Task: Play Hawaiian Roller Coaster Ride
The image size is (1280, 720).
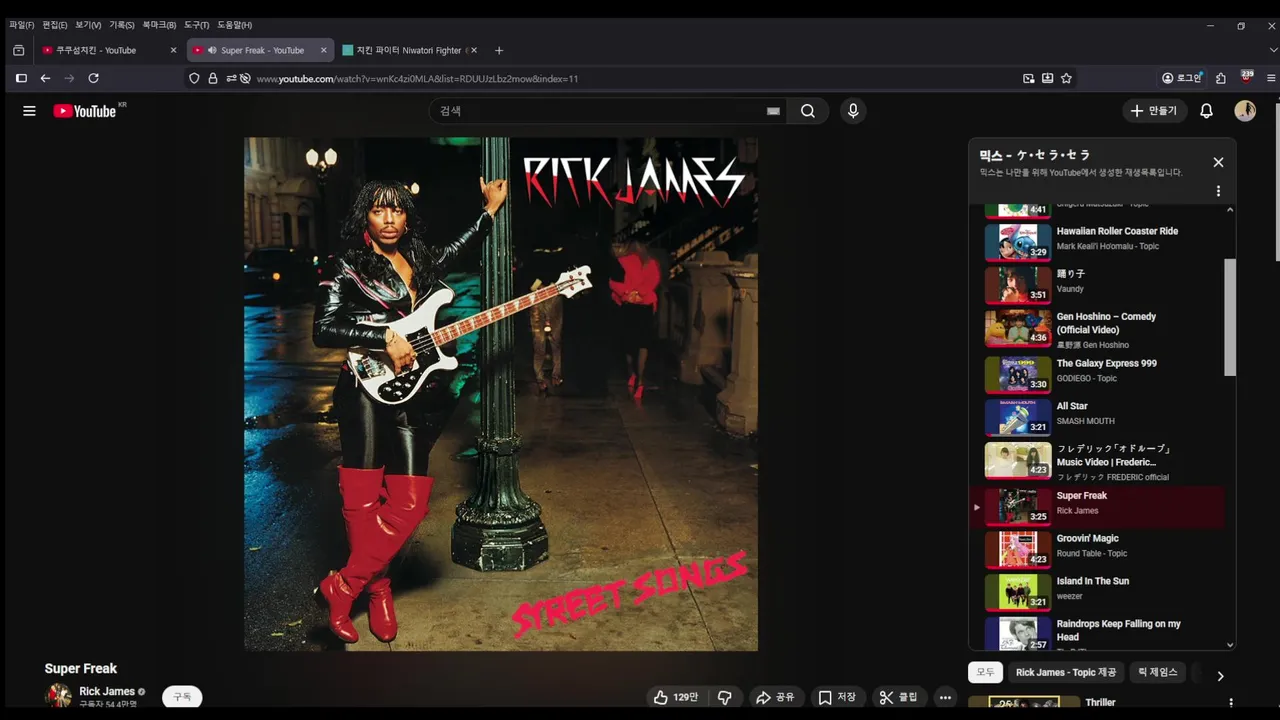Action: click(x=1097, y=241)
